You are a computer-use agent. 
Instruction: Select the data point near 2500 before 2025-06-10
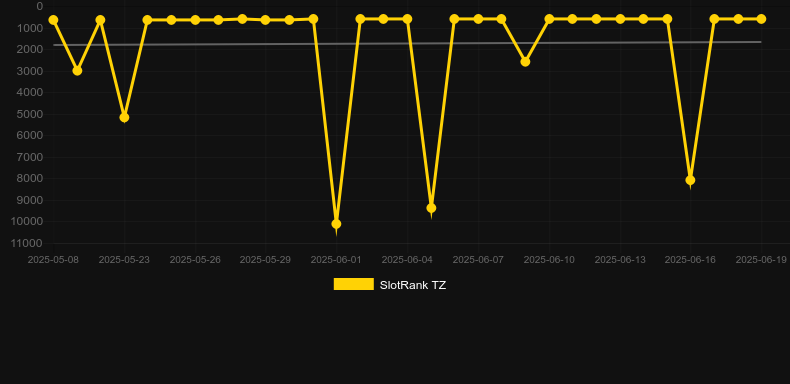(x=525, y=61)
